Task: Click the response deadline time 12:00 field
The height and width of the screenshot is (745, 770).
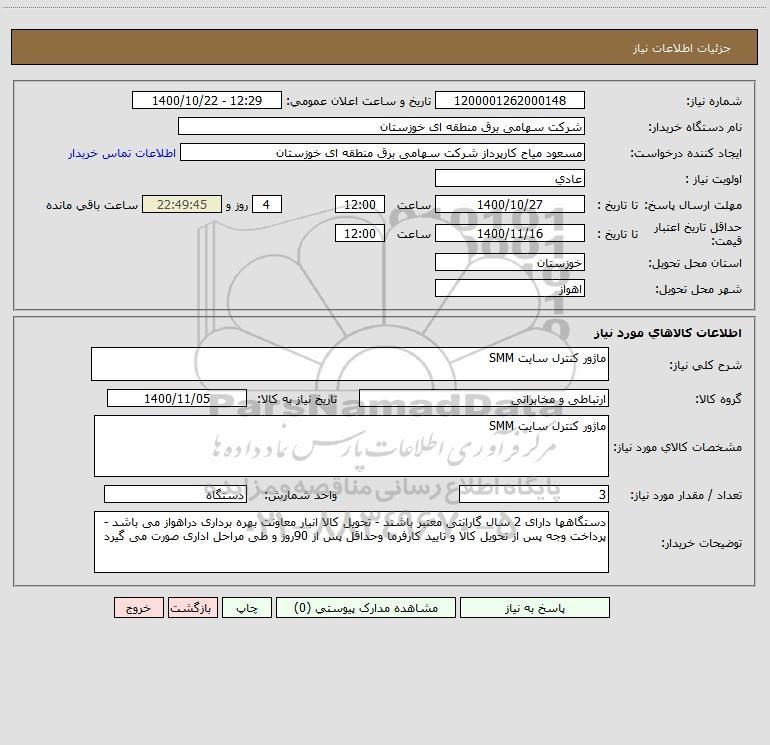Action: click(x=359, y=204)
